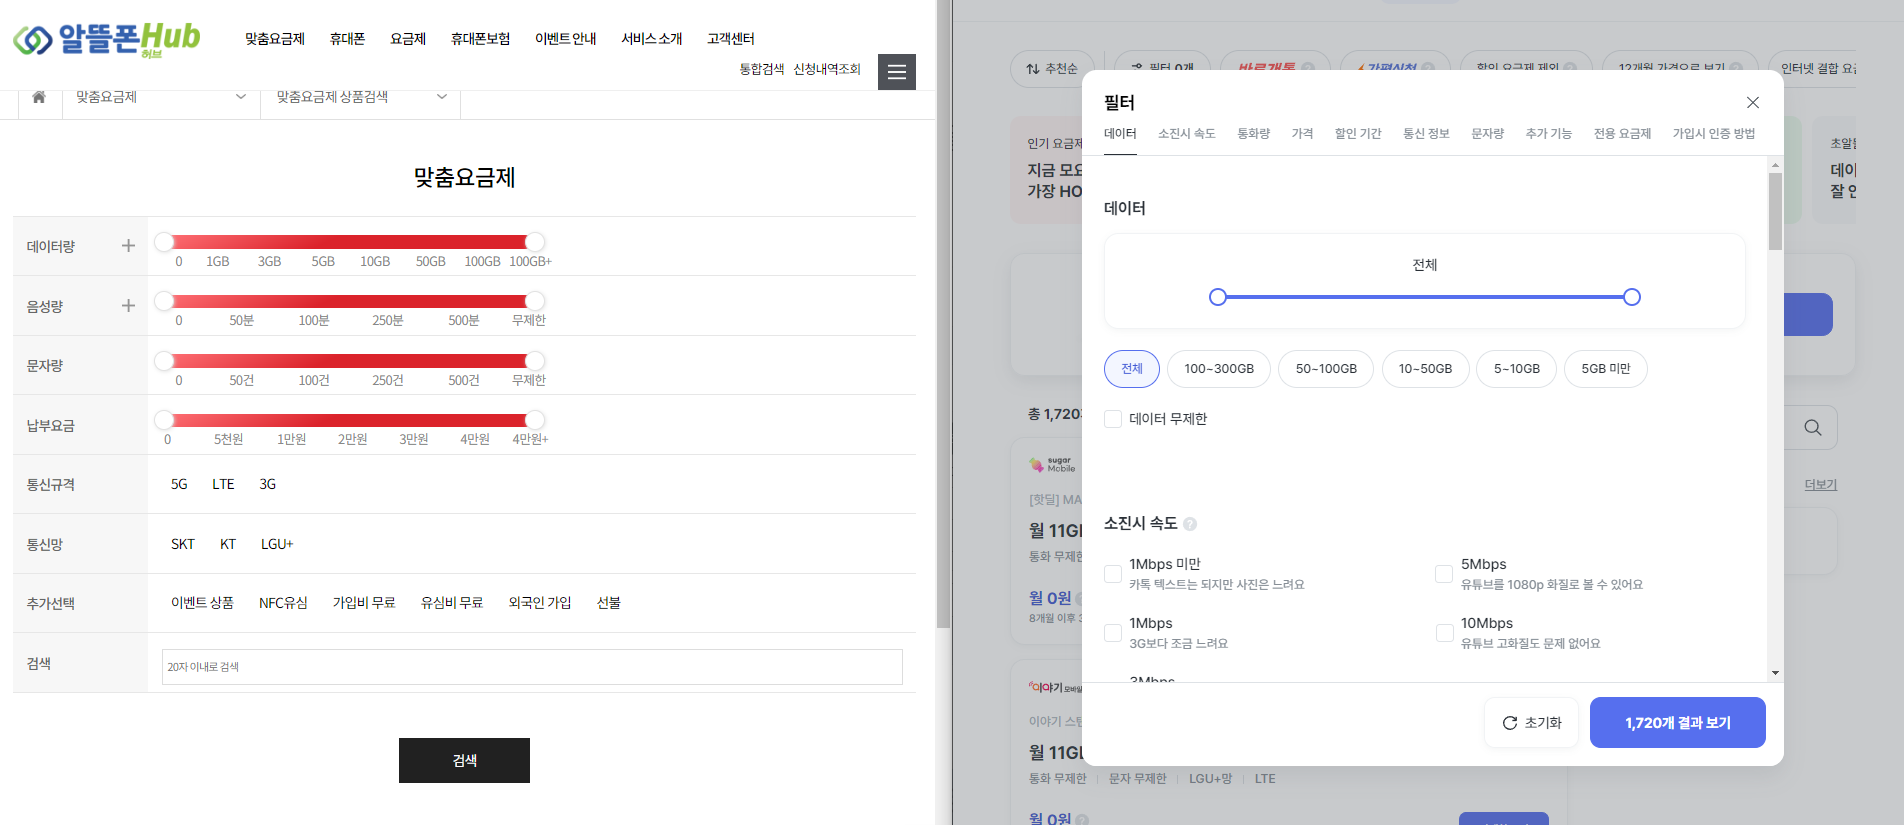Toggle NFC유심 option
Image resolution: width=1904 pixels, height=825 pixels.
[x=283, y=603]
